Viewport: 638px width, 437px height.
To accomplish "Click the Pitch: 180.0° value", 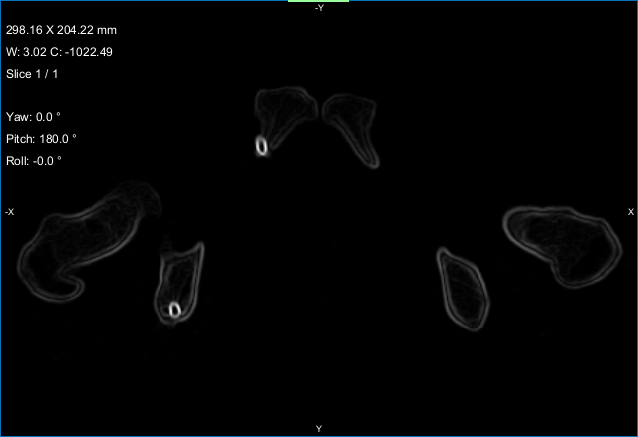I will [41, 139].
